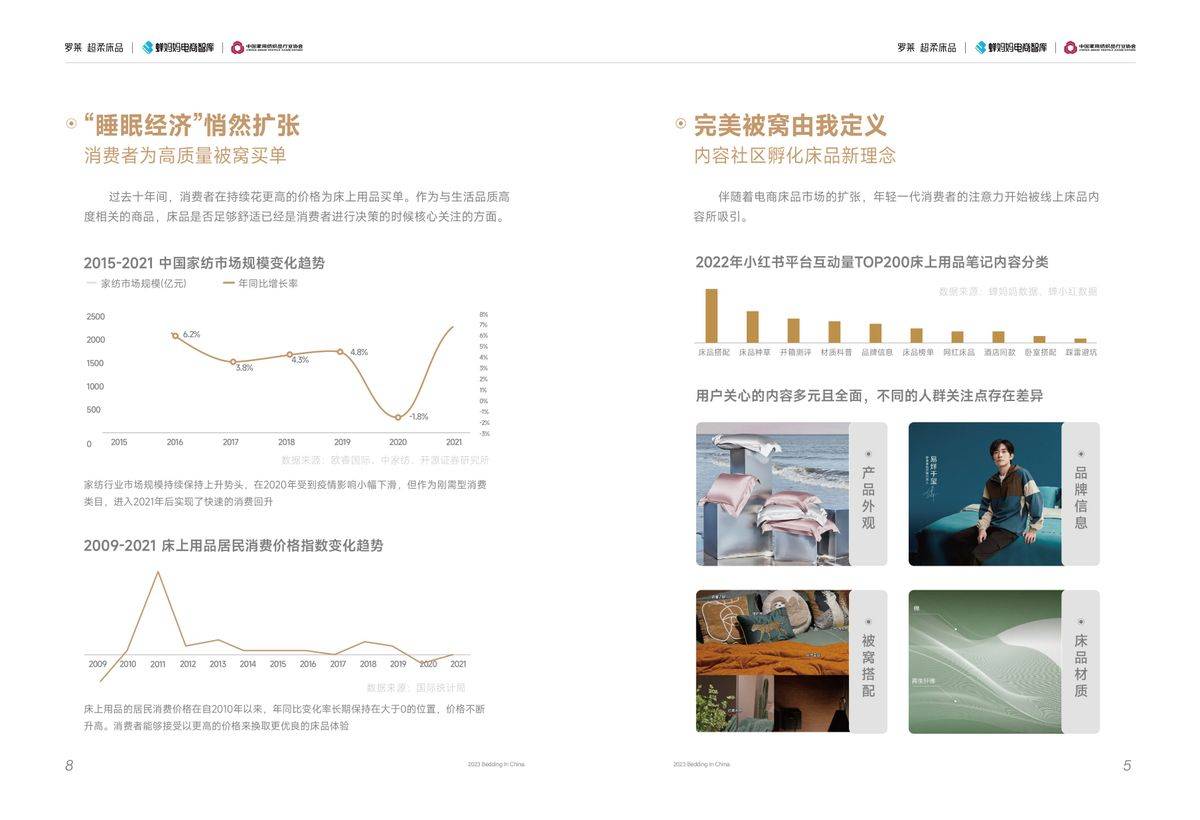Click the 4.3% data point label
1200x820 pixels.
point(300,360)
